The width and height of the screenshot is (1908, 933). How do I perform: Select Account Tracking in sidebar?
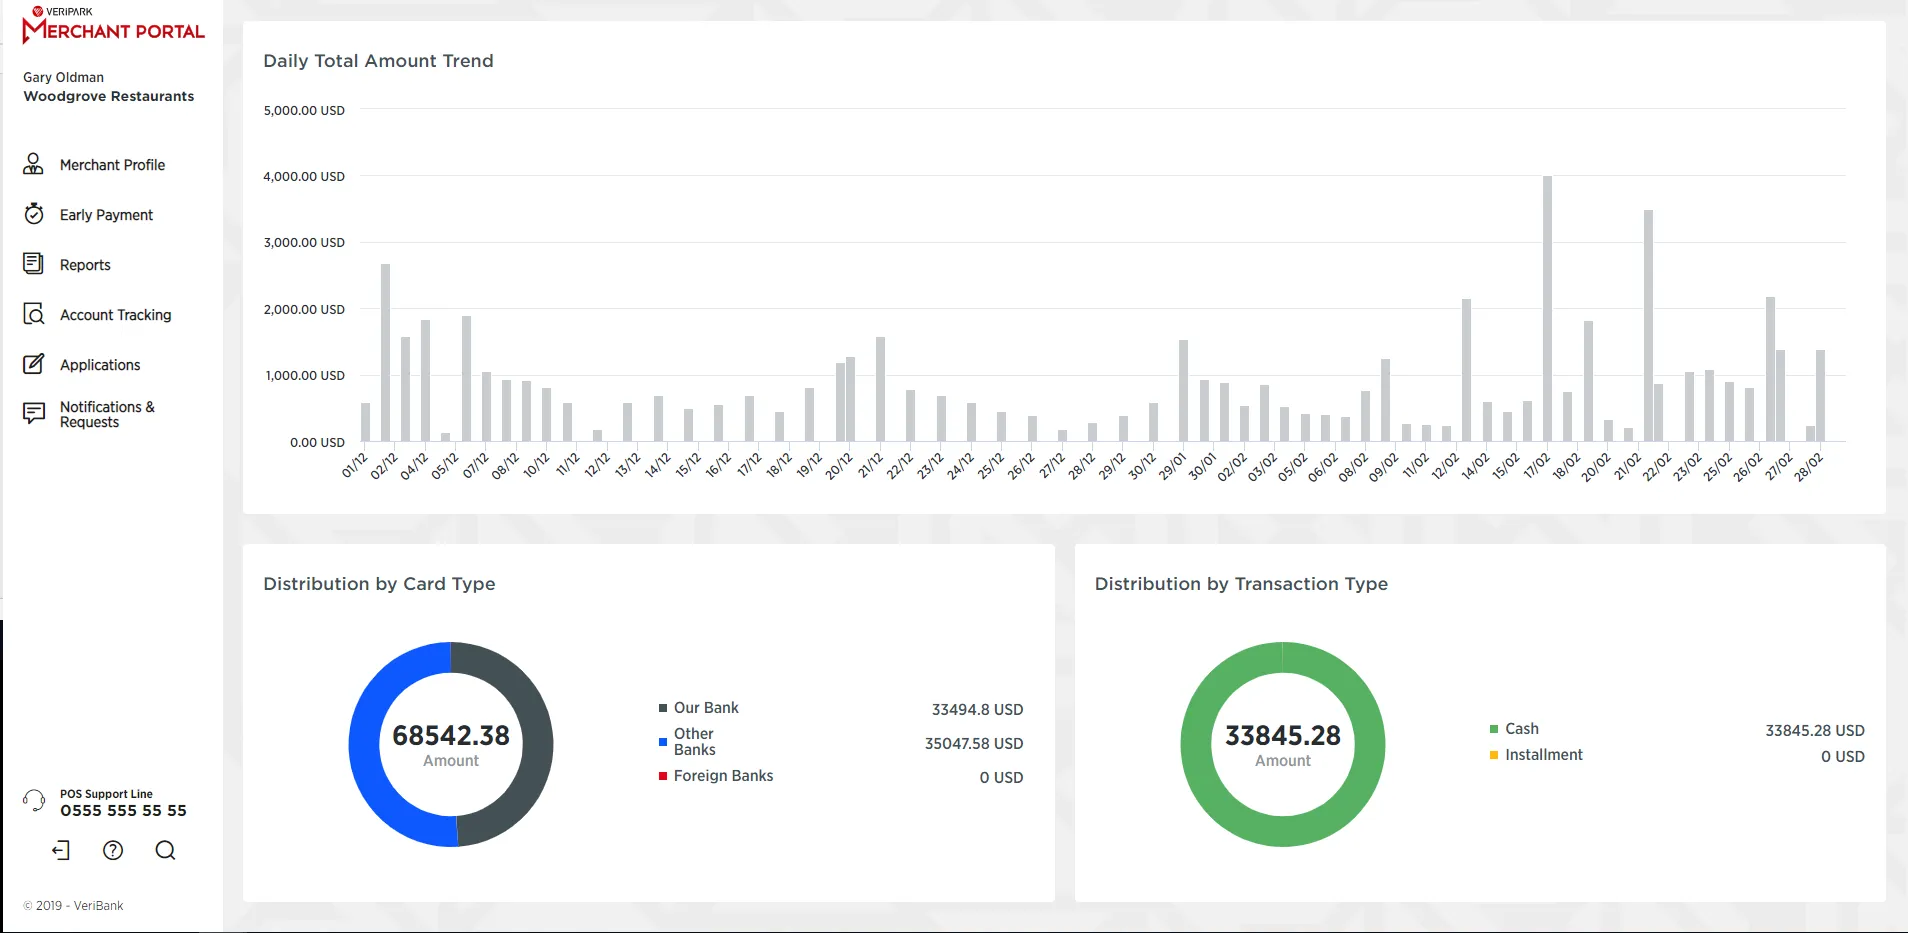tap(115, 315)
